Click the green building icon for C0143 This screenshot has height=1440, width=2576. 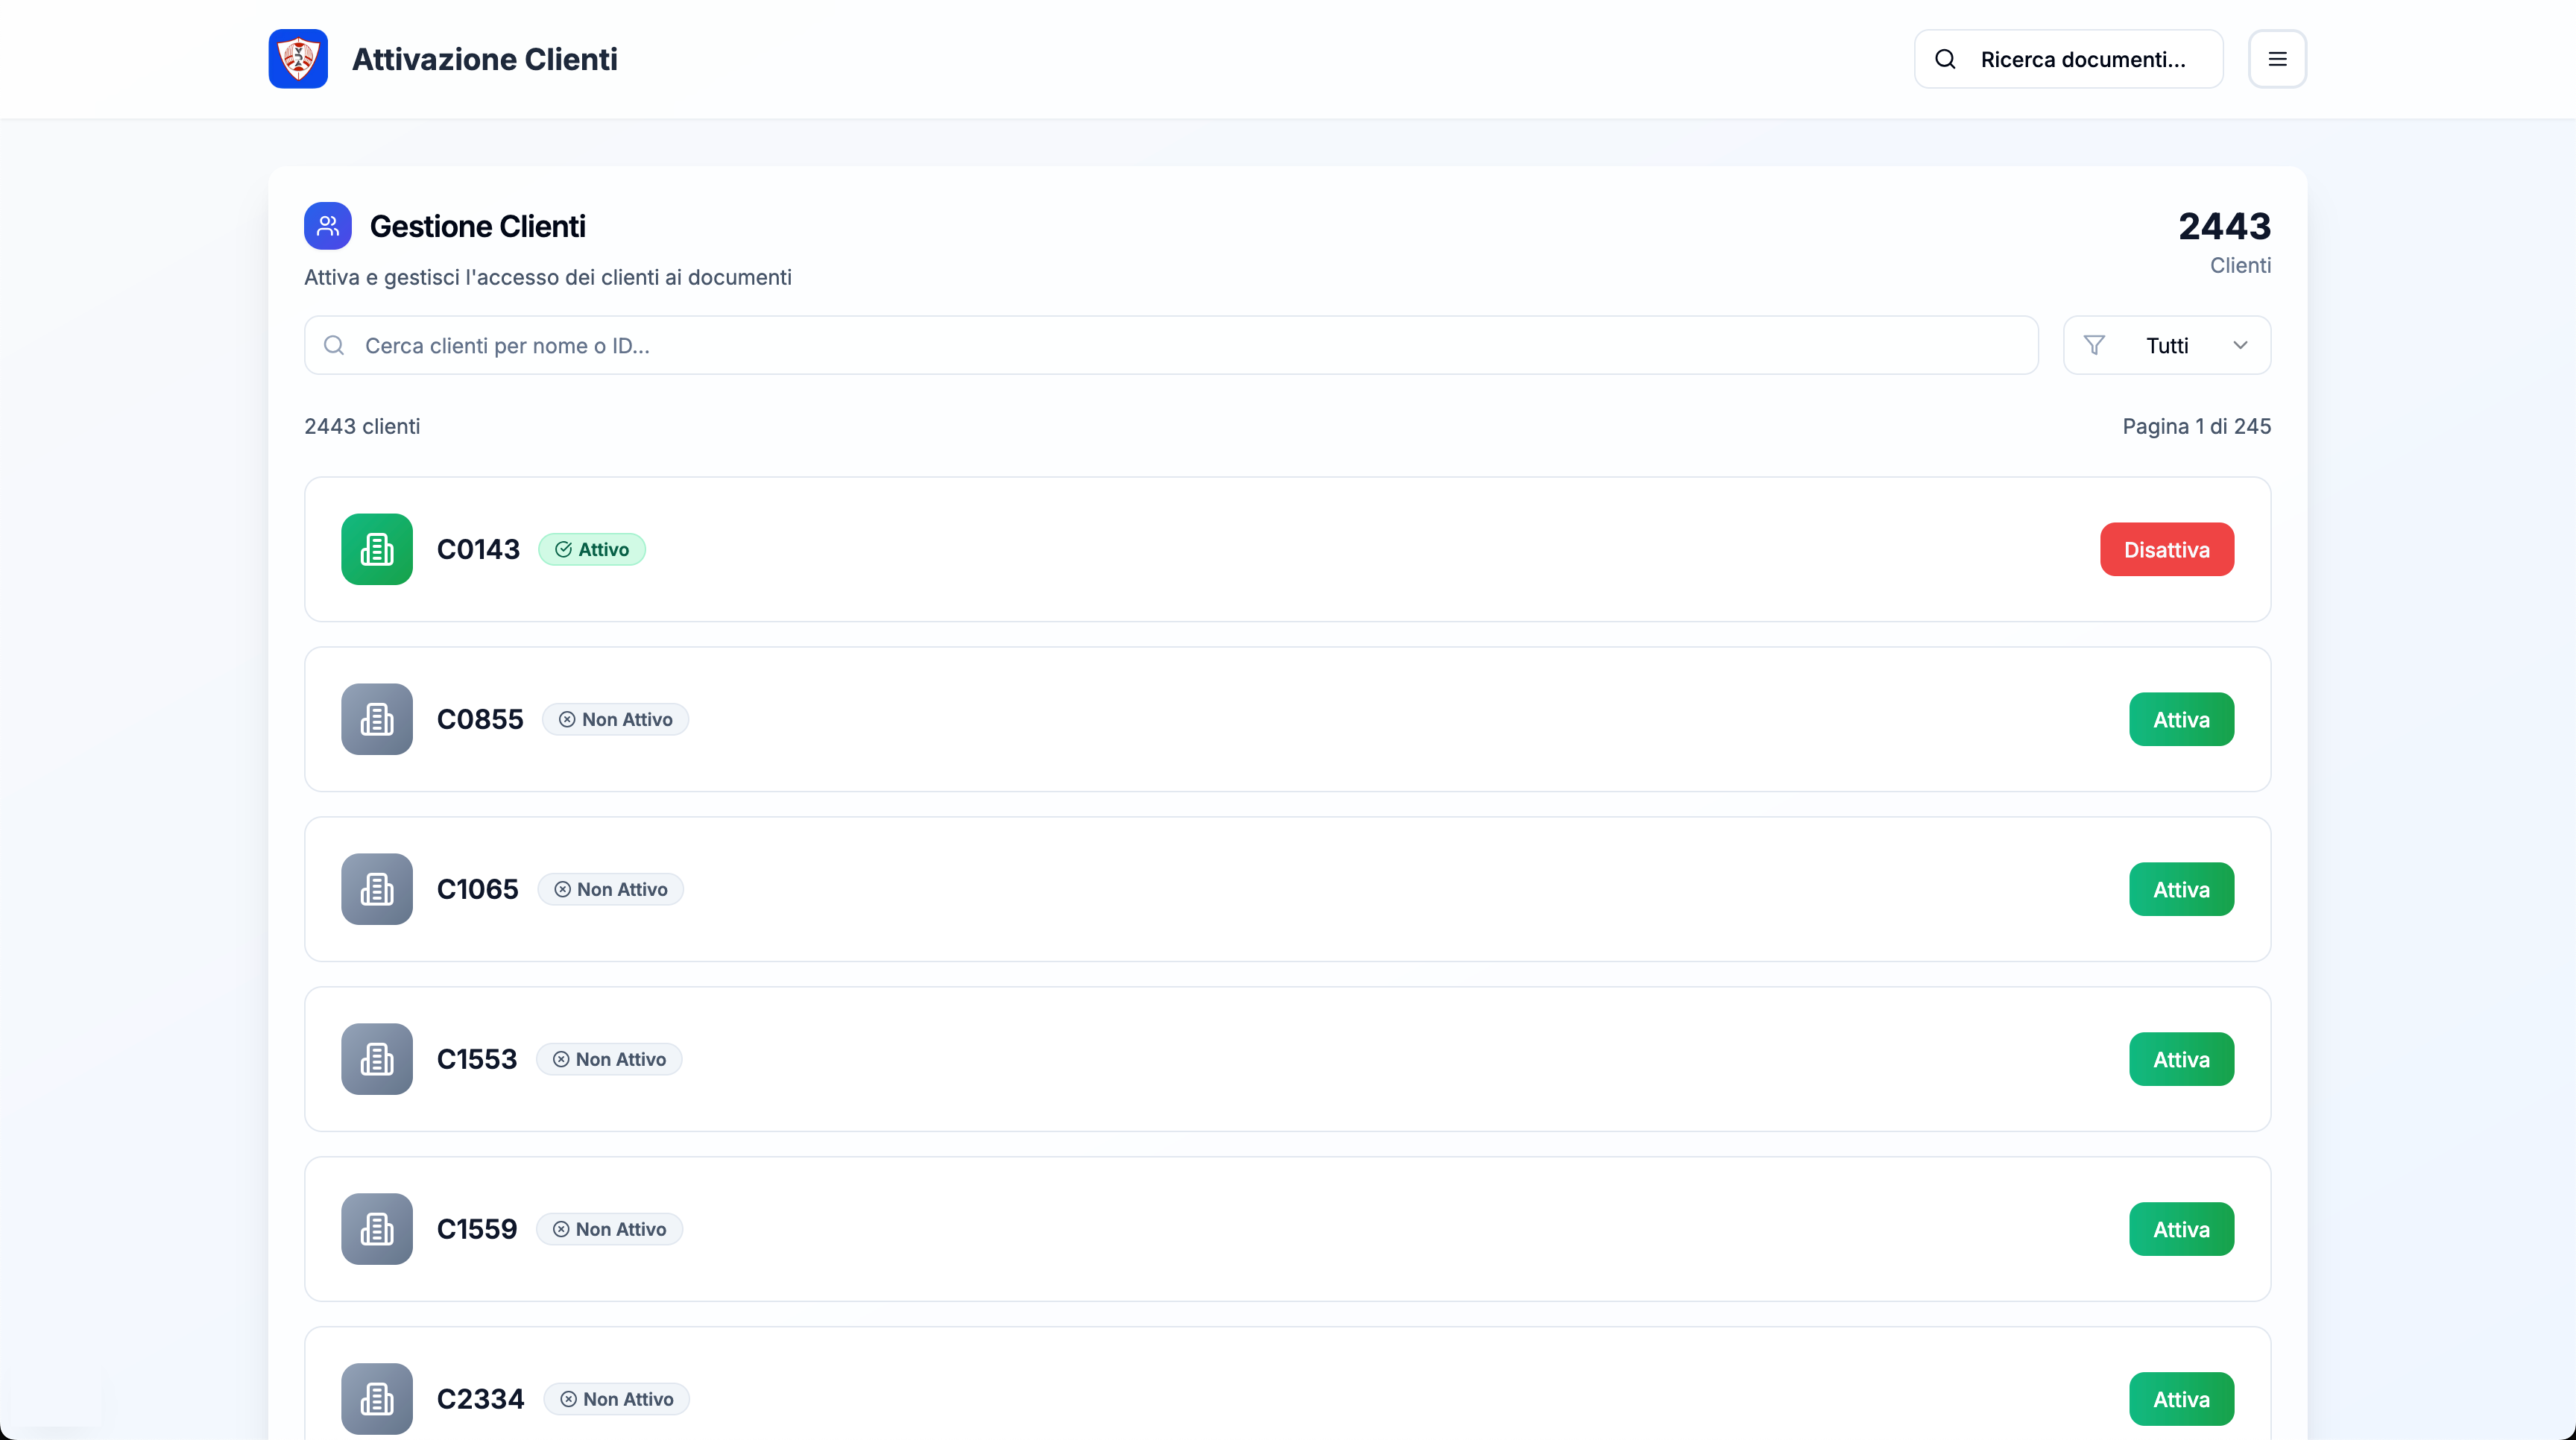click(x=376, y=549)
